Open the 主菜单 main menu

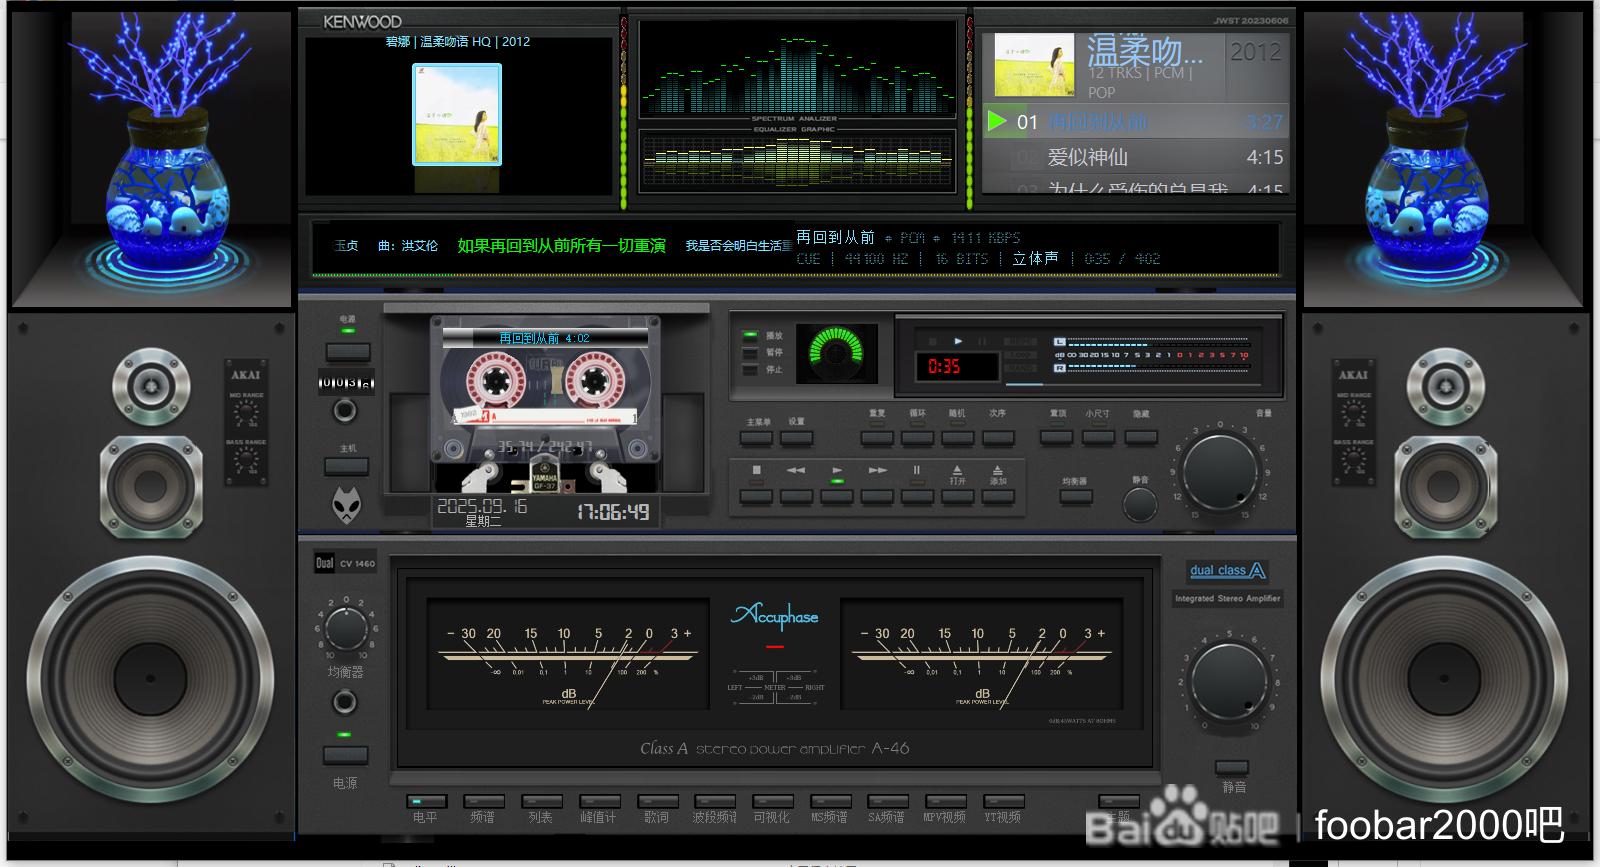pos(757,437)
